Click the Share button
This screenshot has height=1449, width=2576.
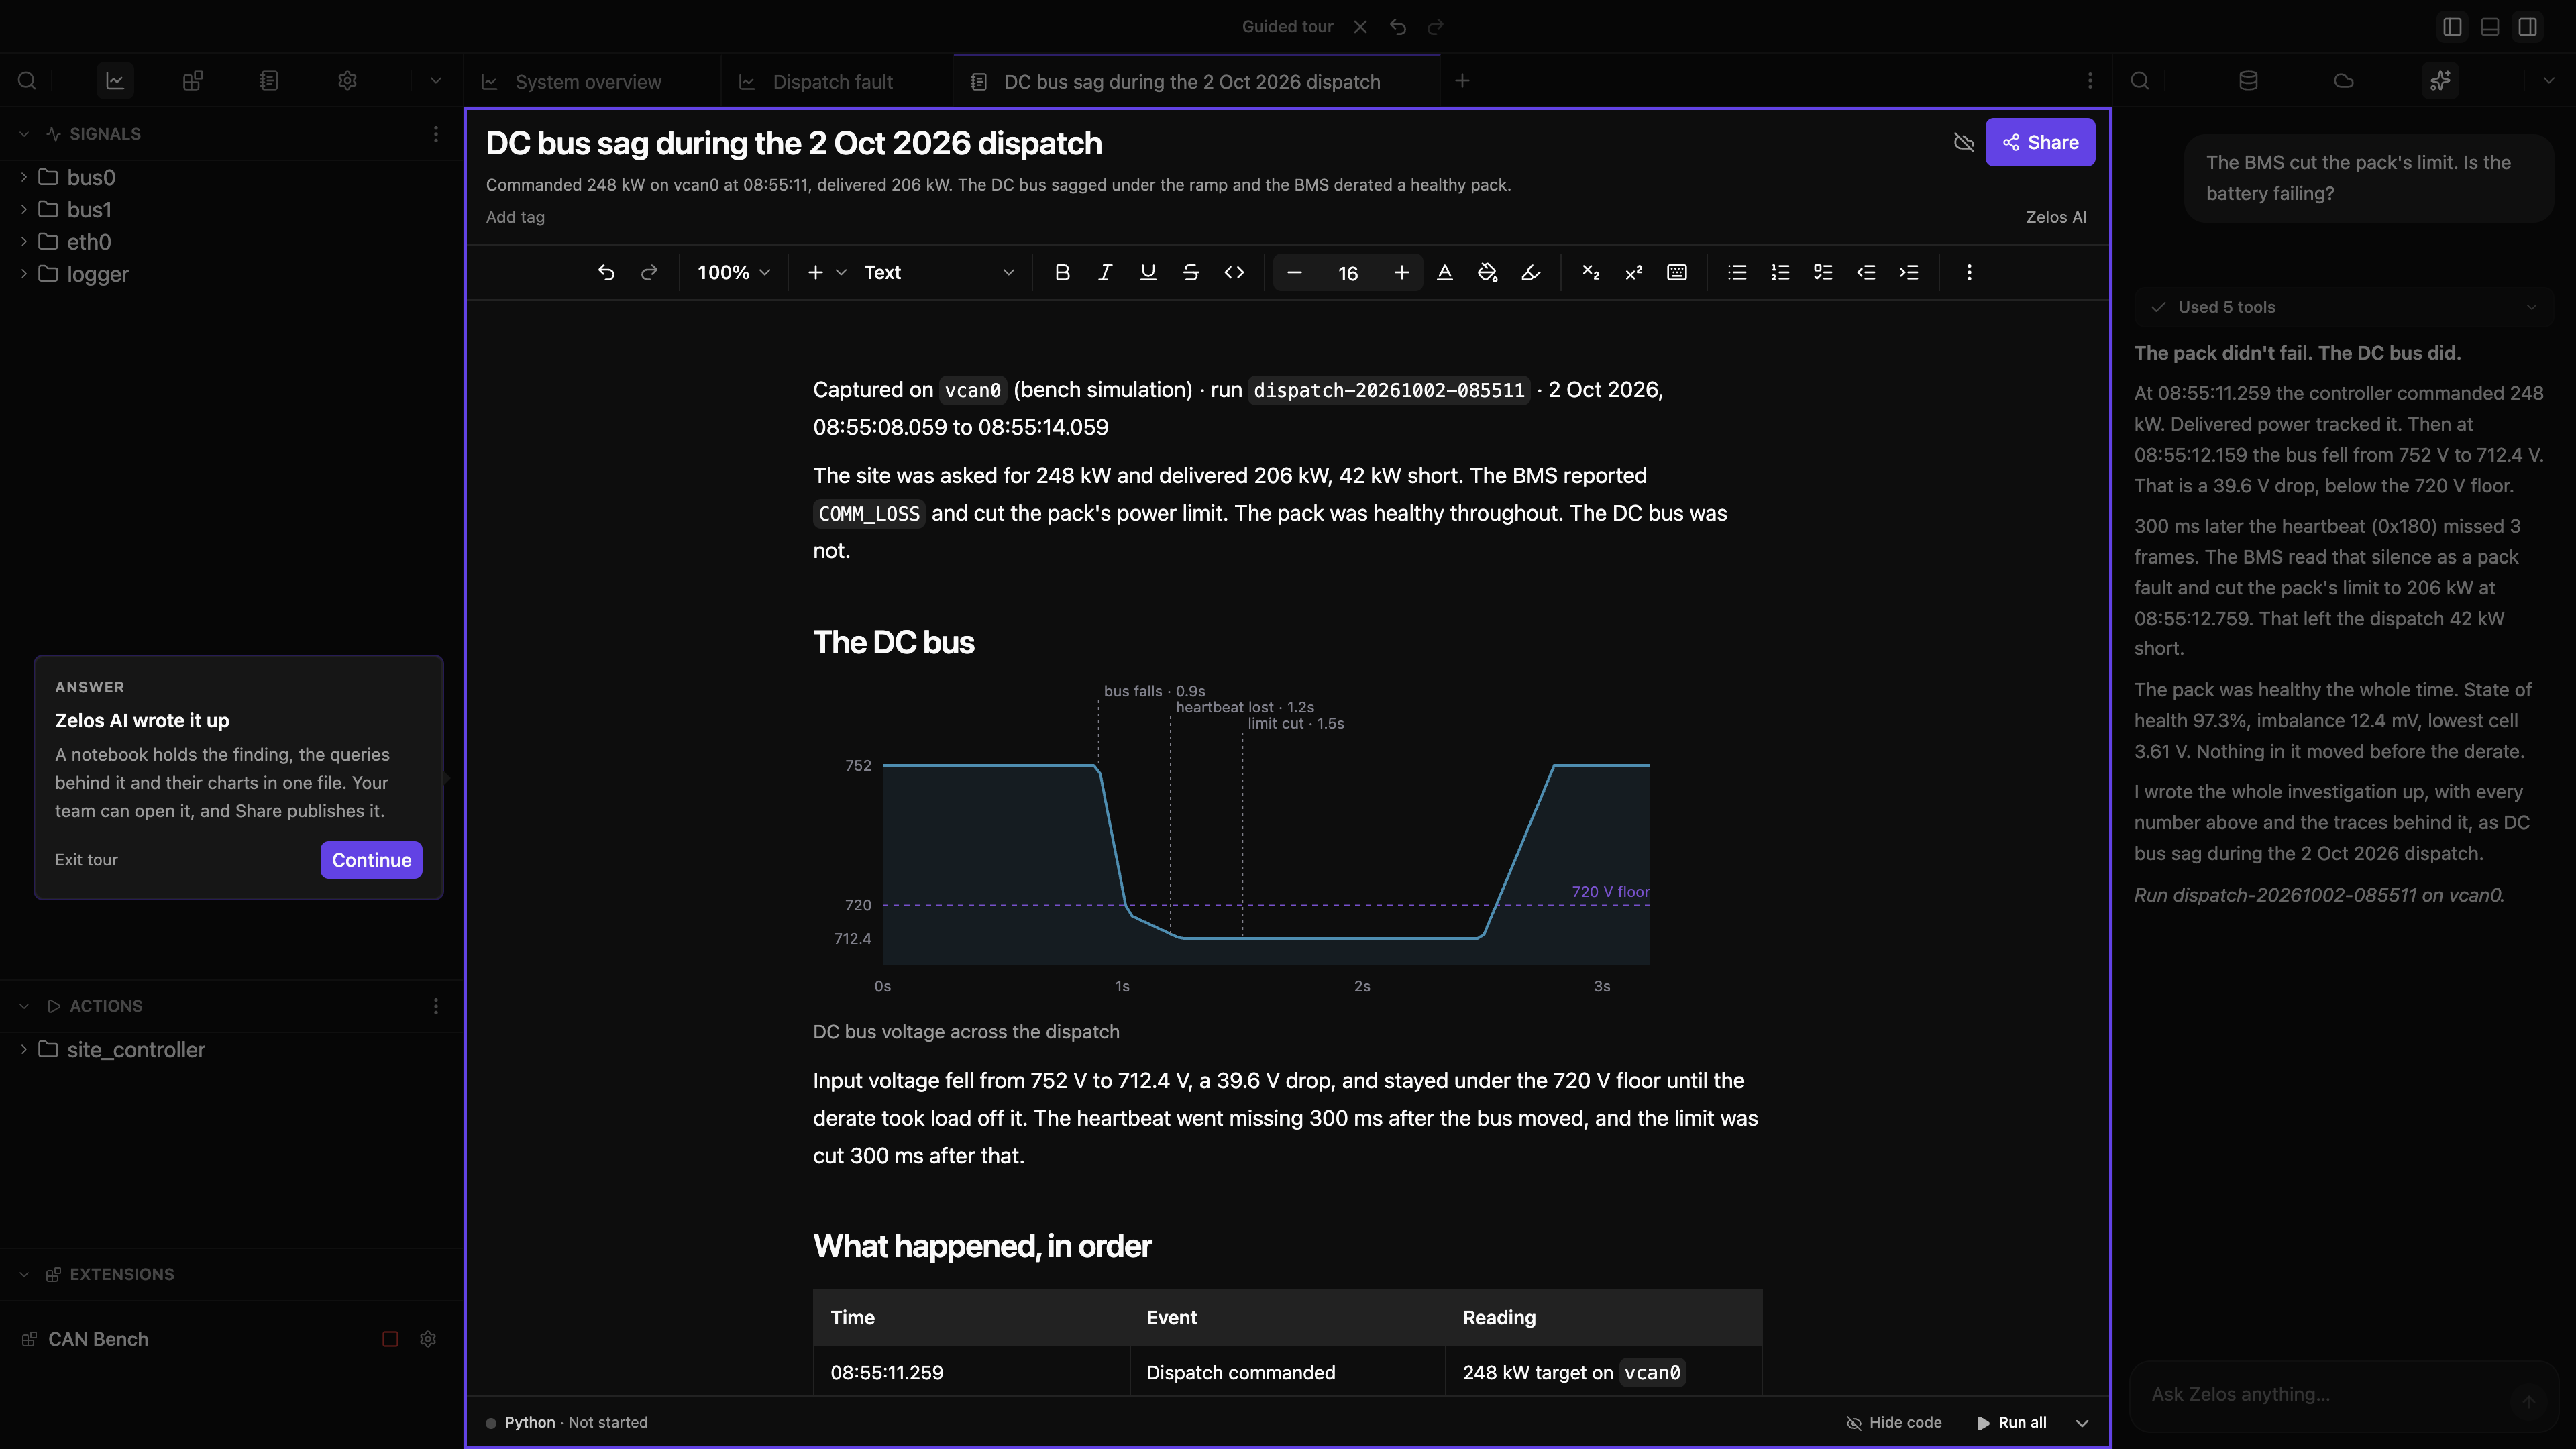(x=2040, y=142)
